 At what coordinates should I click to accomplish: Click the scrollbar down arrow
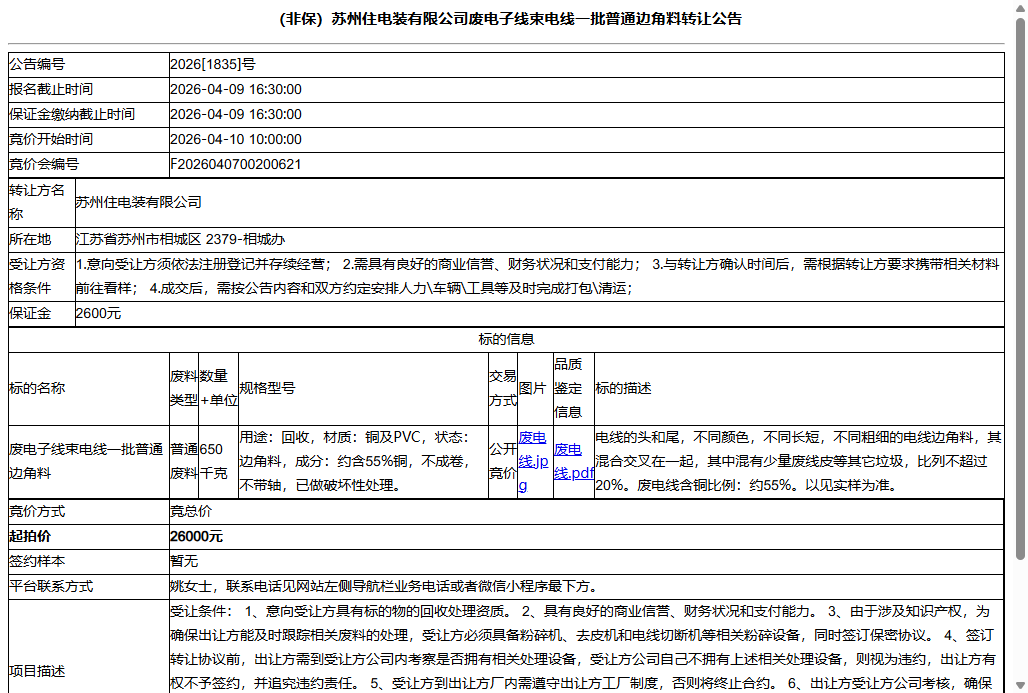click(x=1020, y=686)
